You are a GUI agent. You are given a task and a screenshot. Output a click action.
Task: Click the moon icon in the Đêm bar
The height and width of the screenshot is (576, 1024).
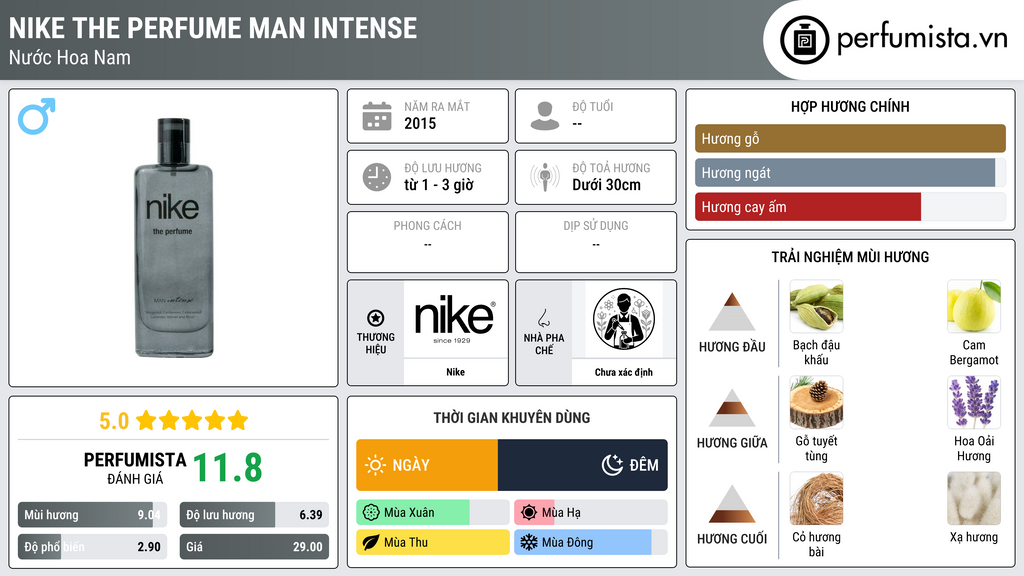coord(612,465)
